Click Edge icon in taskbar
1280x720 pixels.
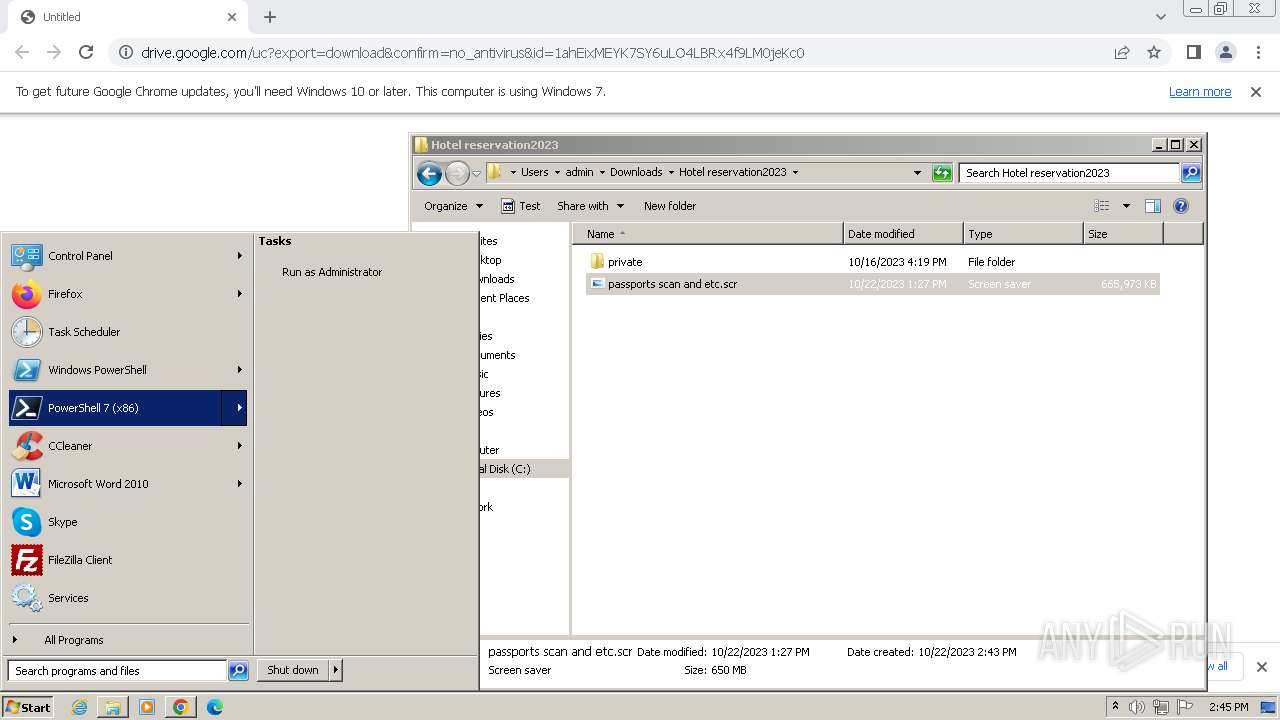coord(215,707)
